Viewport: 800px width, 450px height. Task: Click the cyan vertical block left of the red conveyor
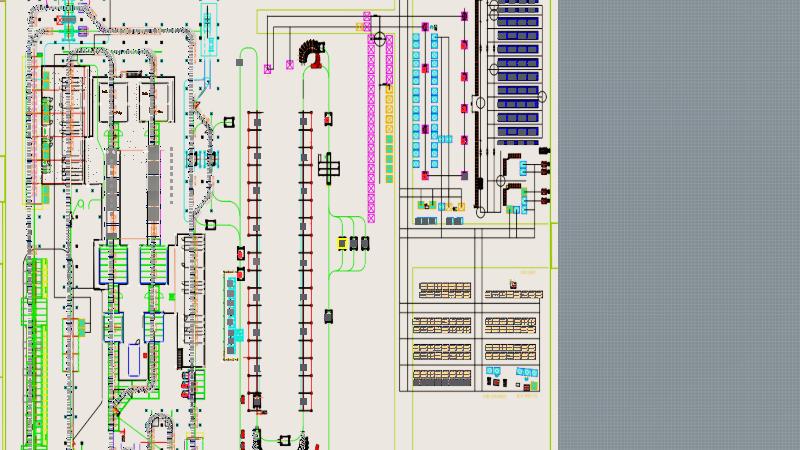click(231, 310)
